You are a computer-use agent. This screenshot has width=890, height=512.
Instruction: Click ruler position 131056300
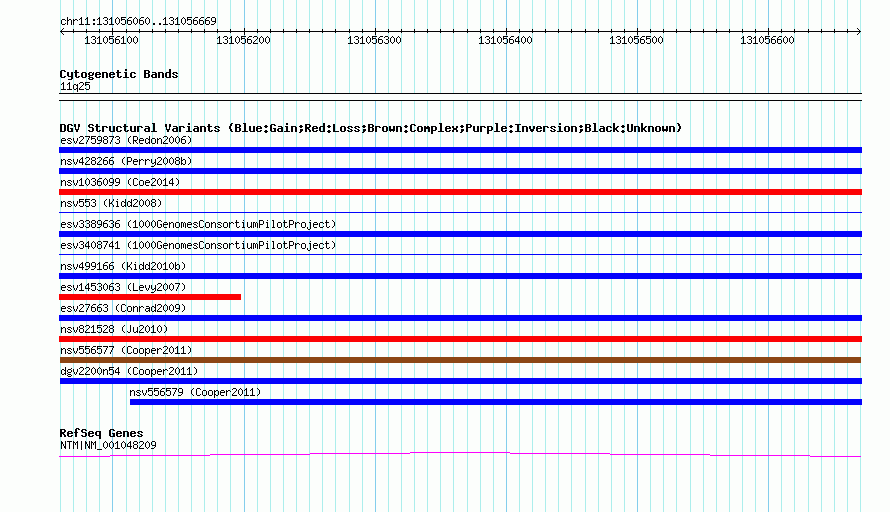click(375, 40)
